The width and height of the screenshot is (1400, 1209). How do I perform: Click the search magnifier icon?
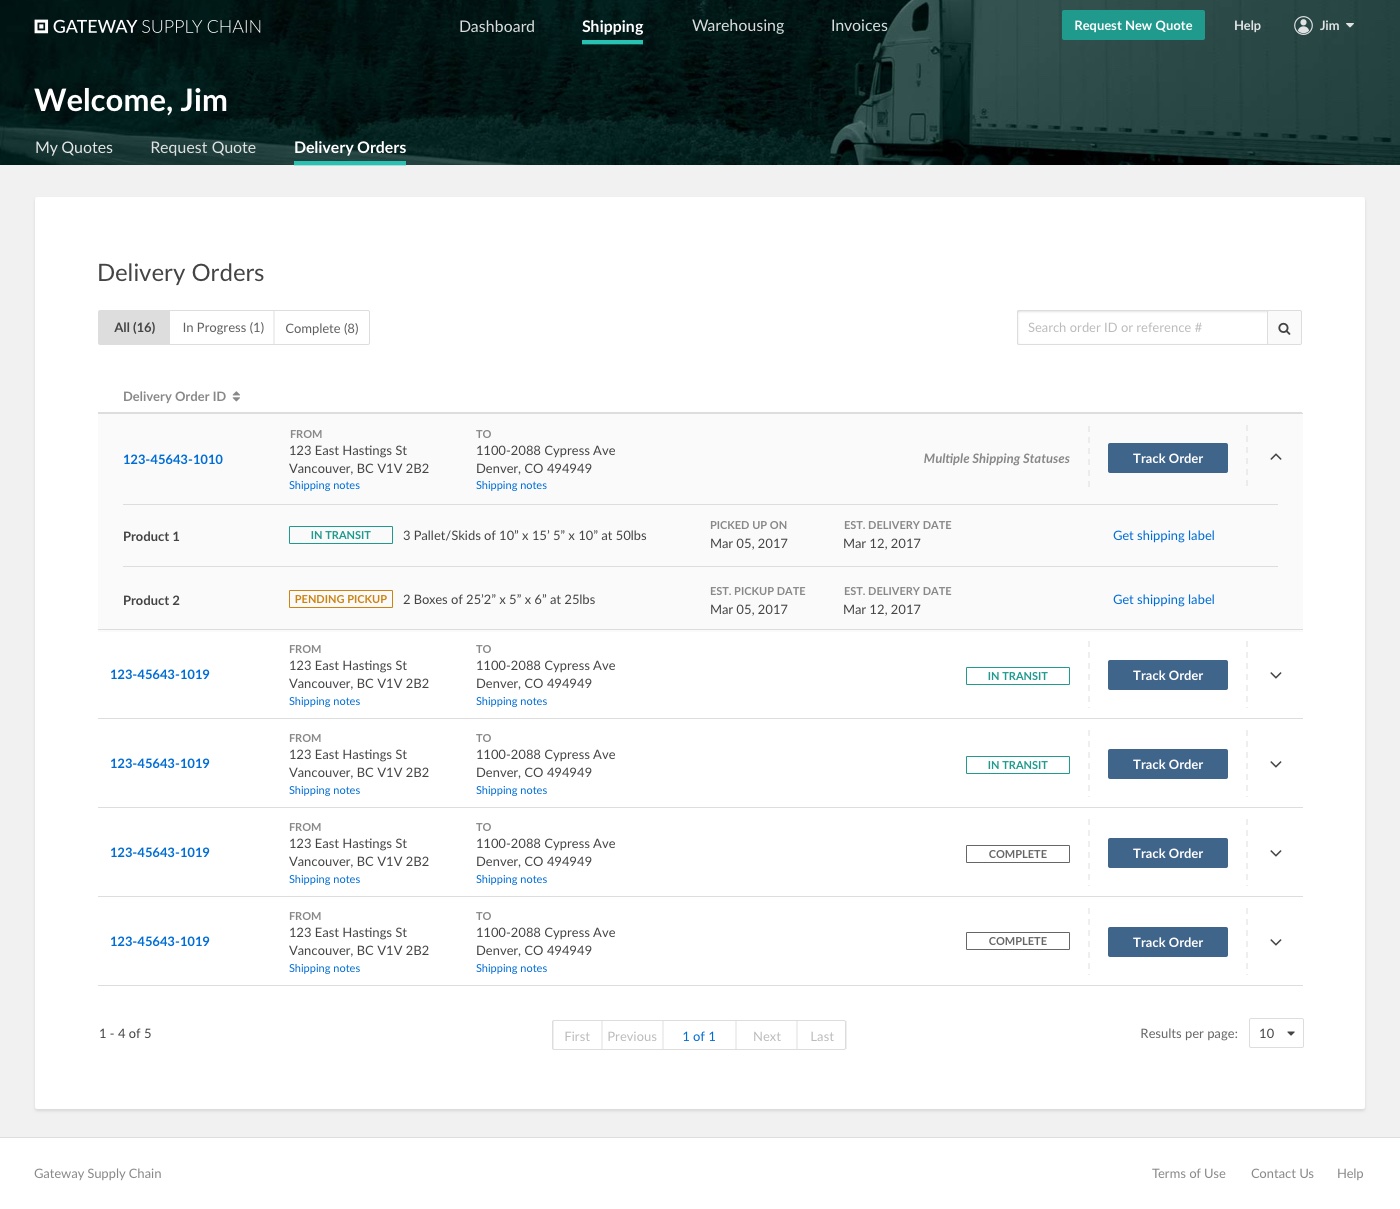tap(1284, 328)
